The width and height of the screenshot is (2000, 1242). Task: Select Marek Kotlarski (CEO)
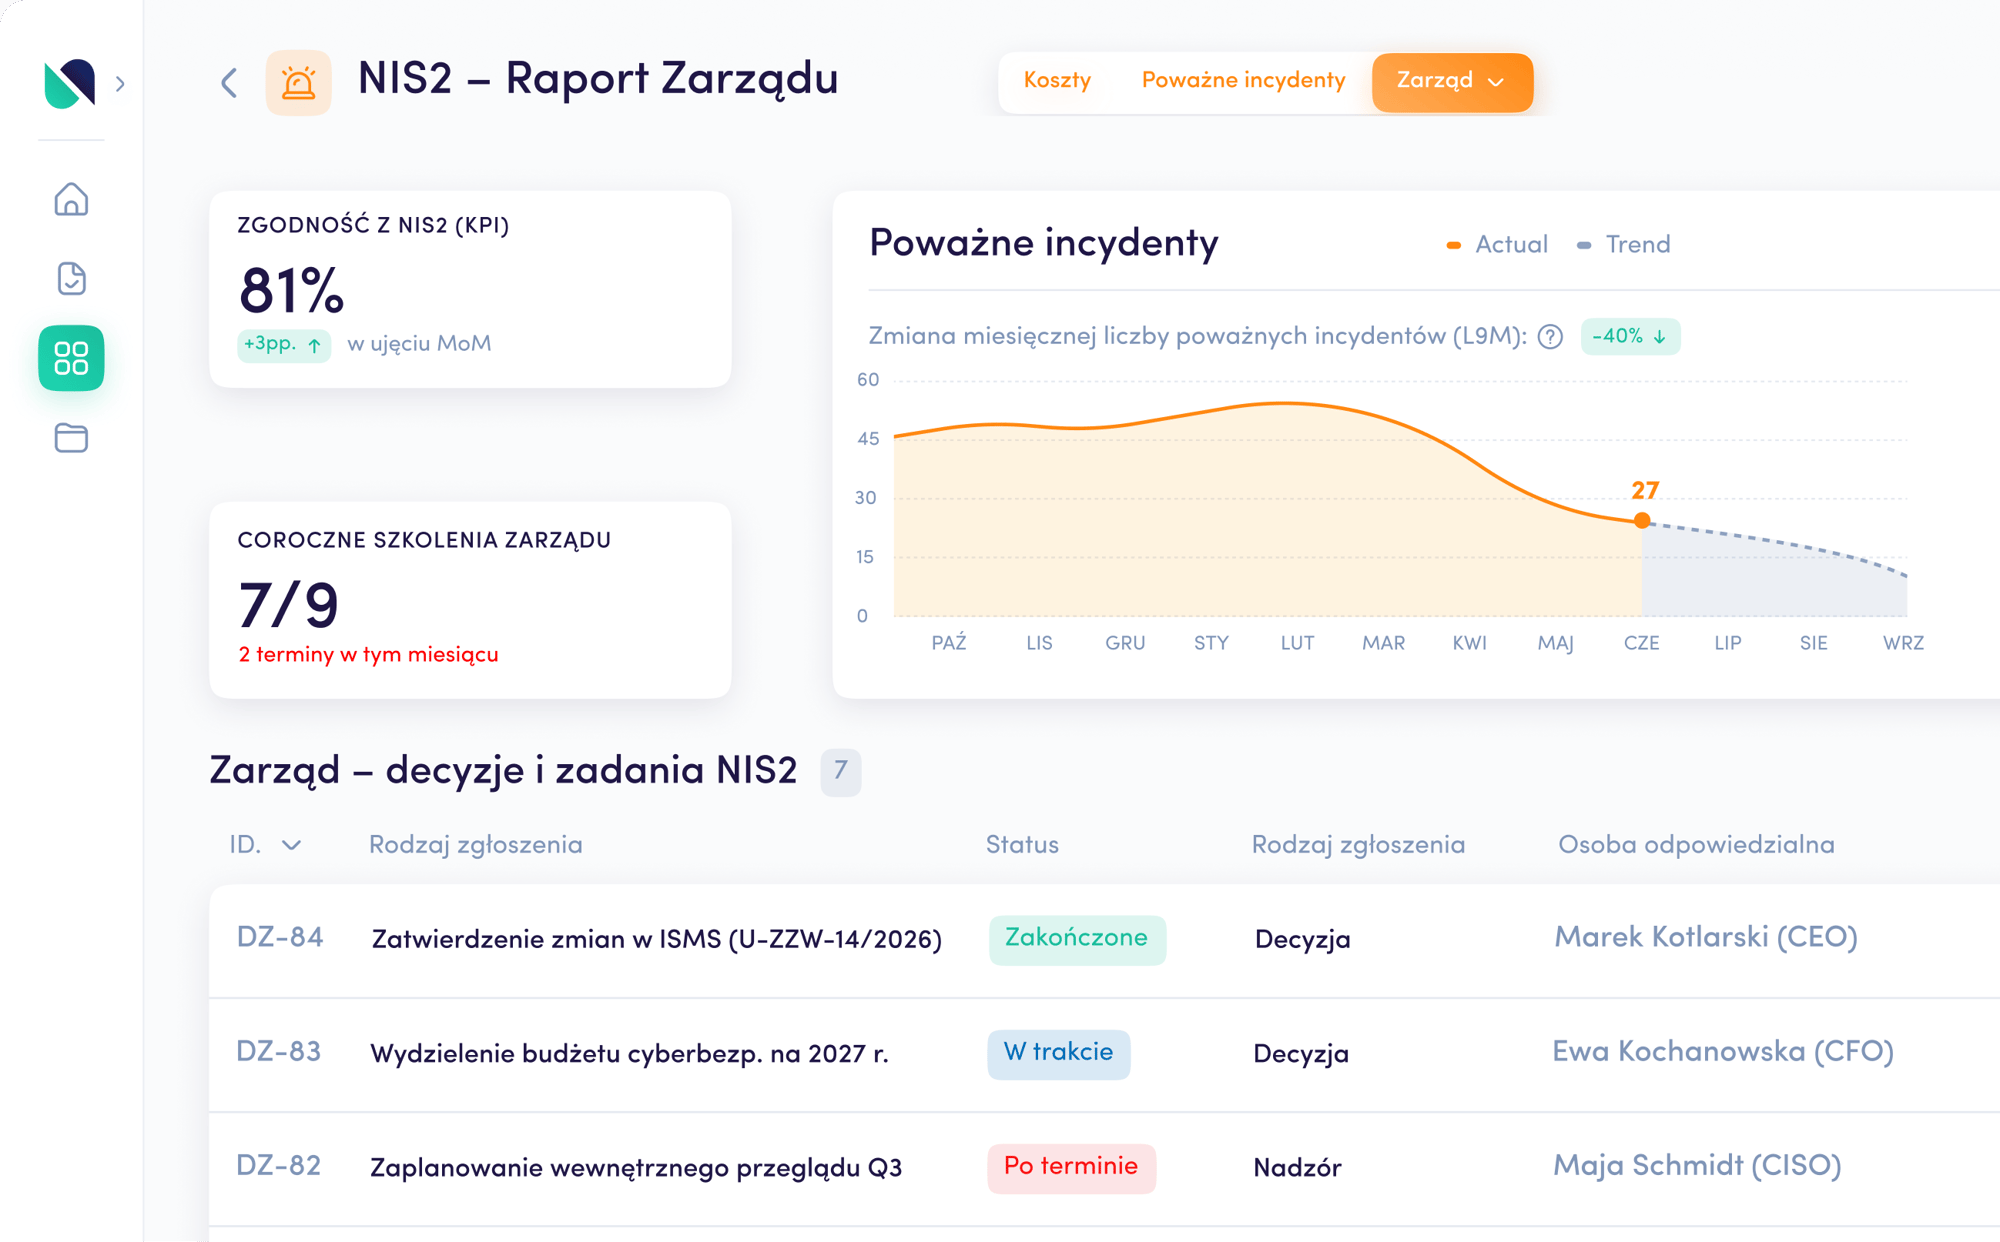tap(1706, 938)
